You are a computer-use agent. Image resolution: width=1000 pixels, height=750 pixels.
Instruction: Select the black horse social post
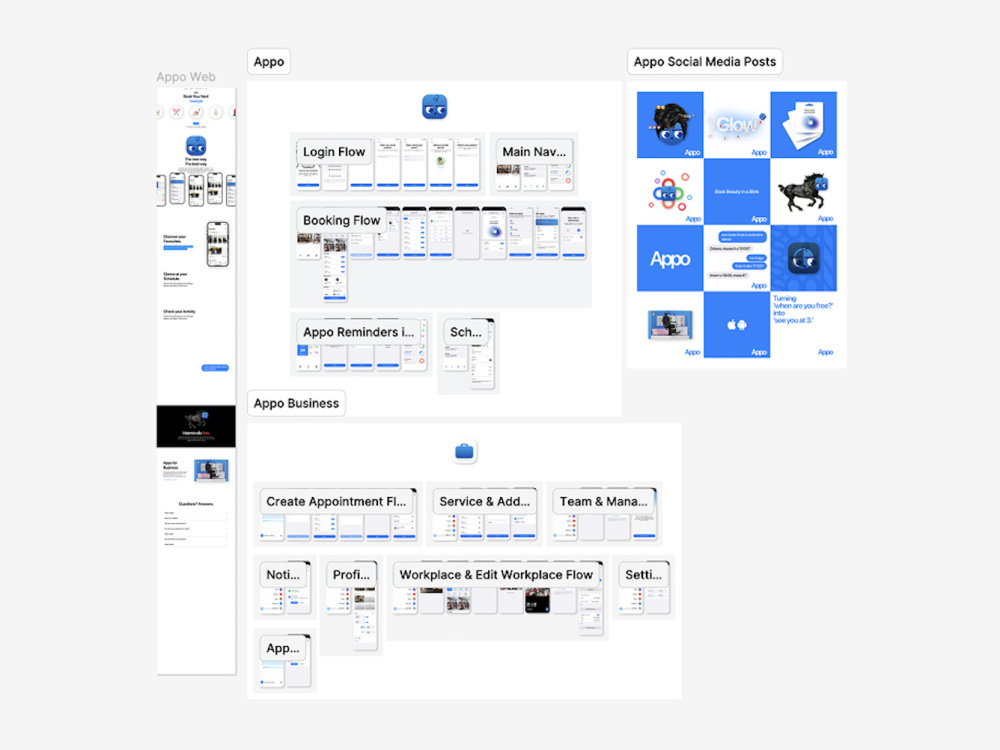804,191
